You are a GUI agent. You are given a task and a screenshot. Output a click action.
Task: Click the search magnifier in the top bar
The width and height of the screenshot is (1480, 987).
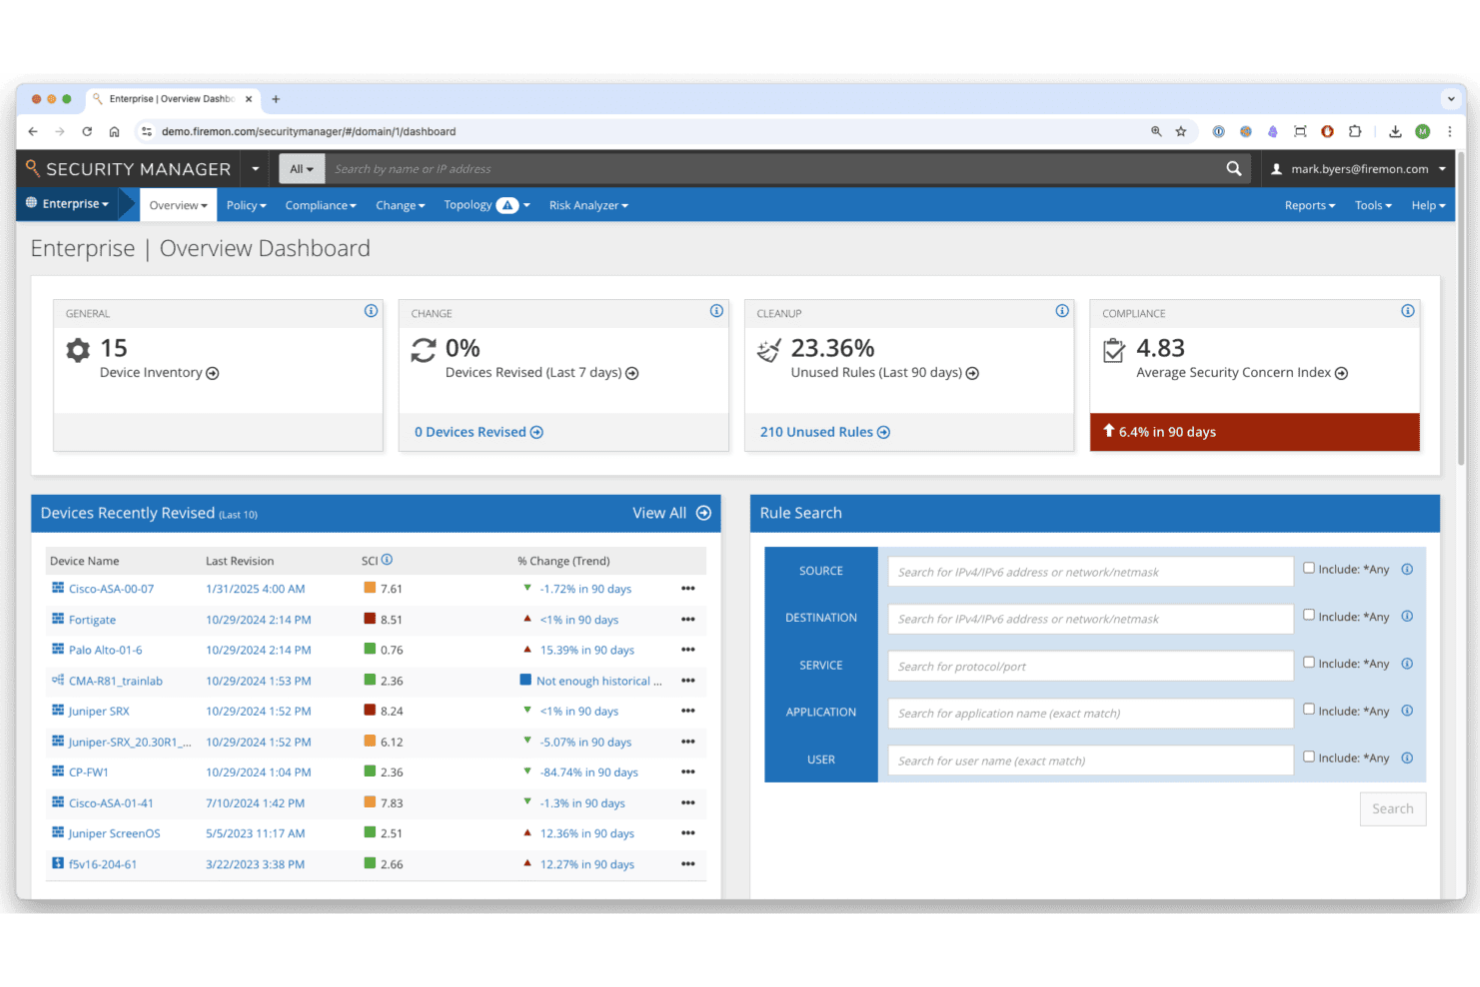(1233, 168)
